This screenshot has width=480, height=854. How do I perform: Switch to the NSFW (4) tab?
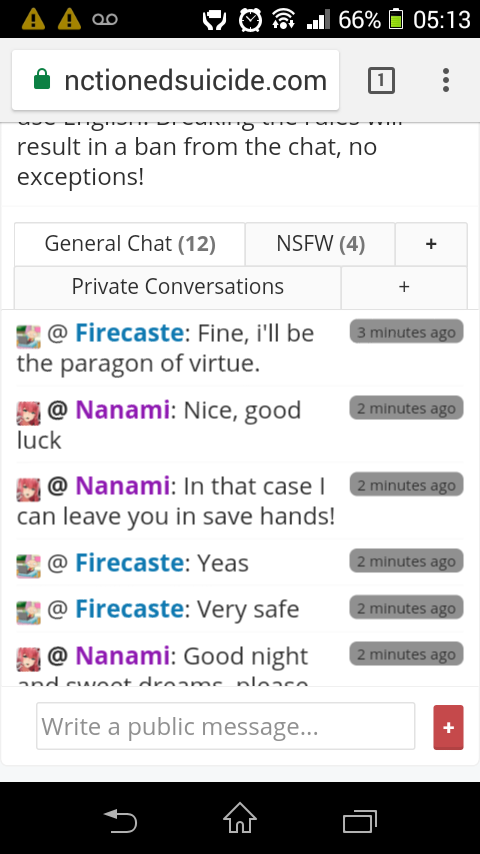coord(320,244)
